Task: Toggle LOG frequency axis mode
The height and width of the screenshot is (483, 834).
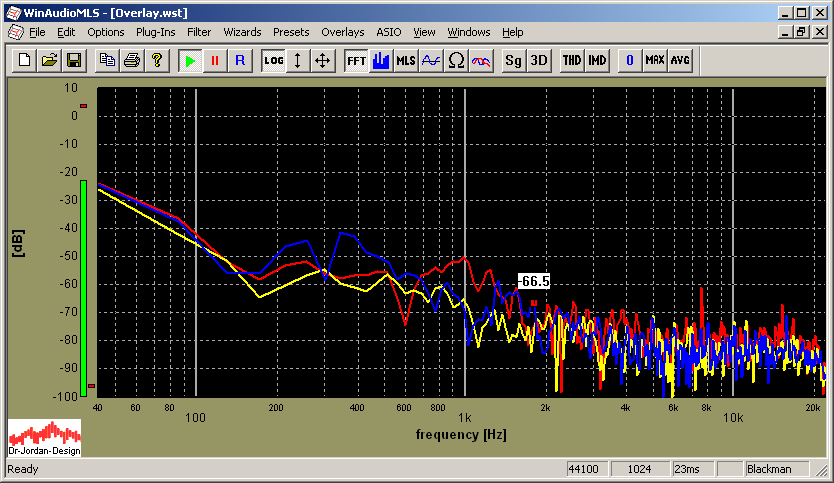Action: (x=273, y=60)
